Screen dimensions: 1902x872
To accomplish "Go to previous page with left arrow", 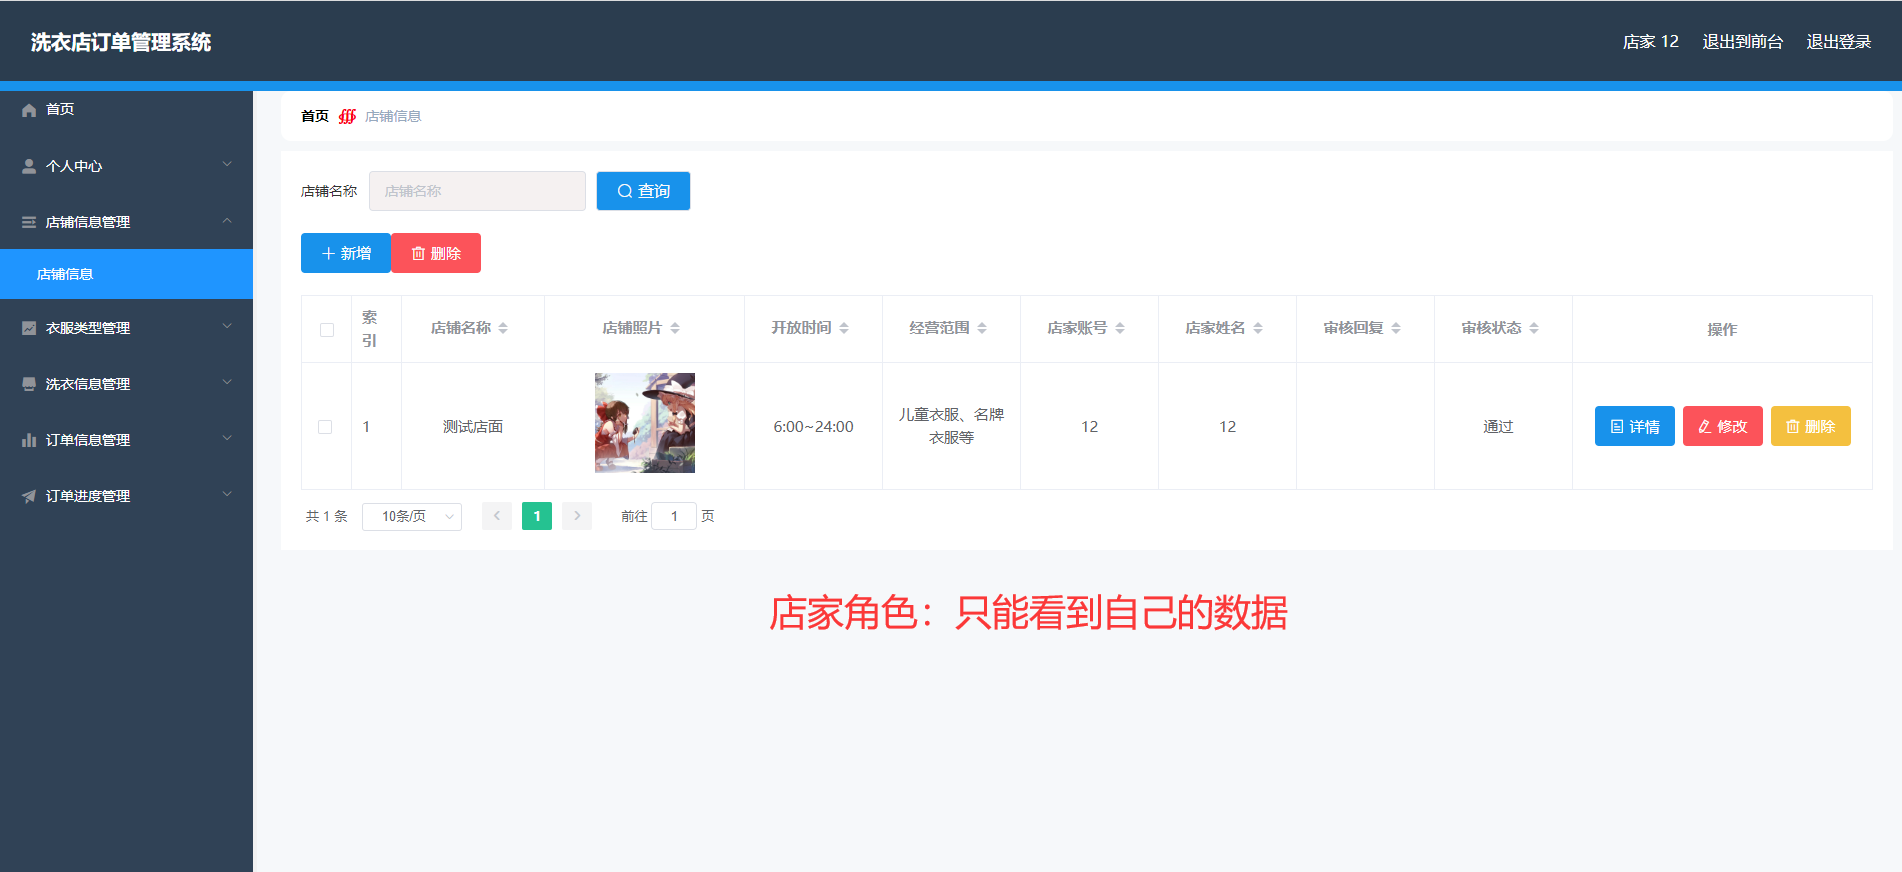I will [497, 516].
